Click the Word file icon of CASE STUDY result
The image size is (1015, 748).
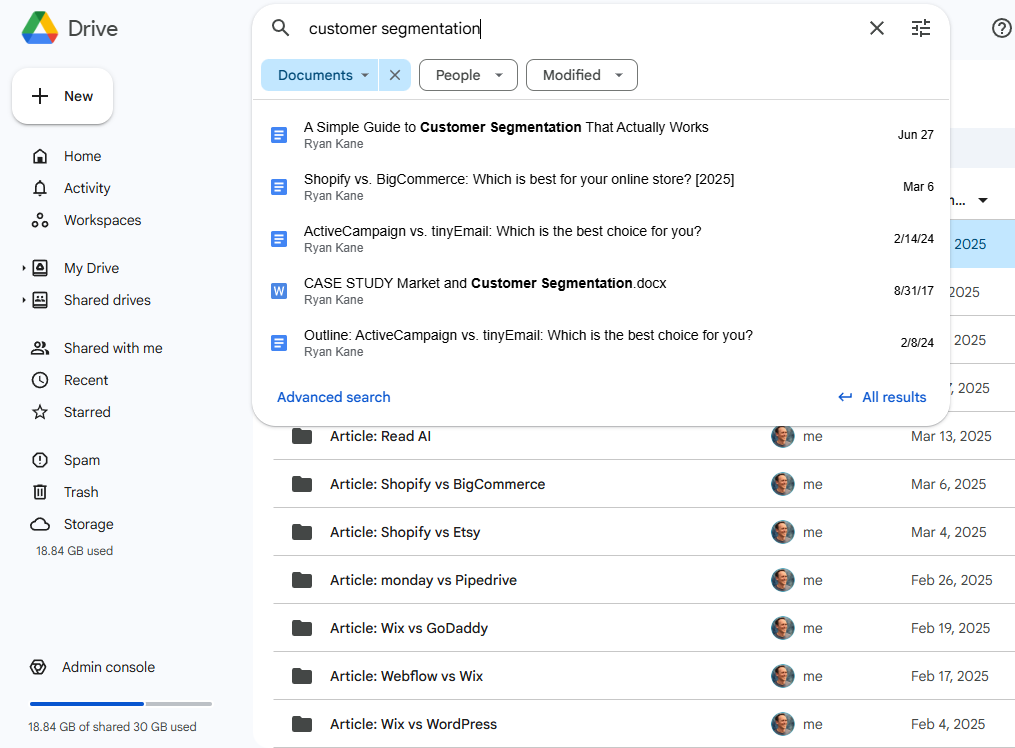pos(279,291)
